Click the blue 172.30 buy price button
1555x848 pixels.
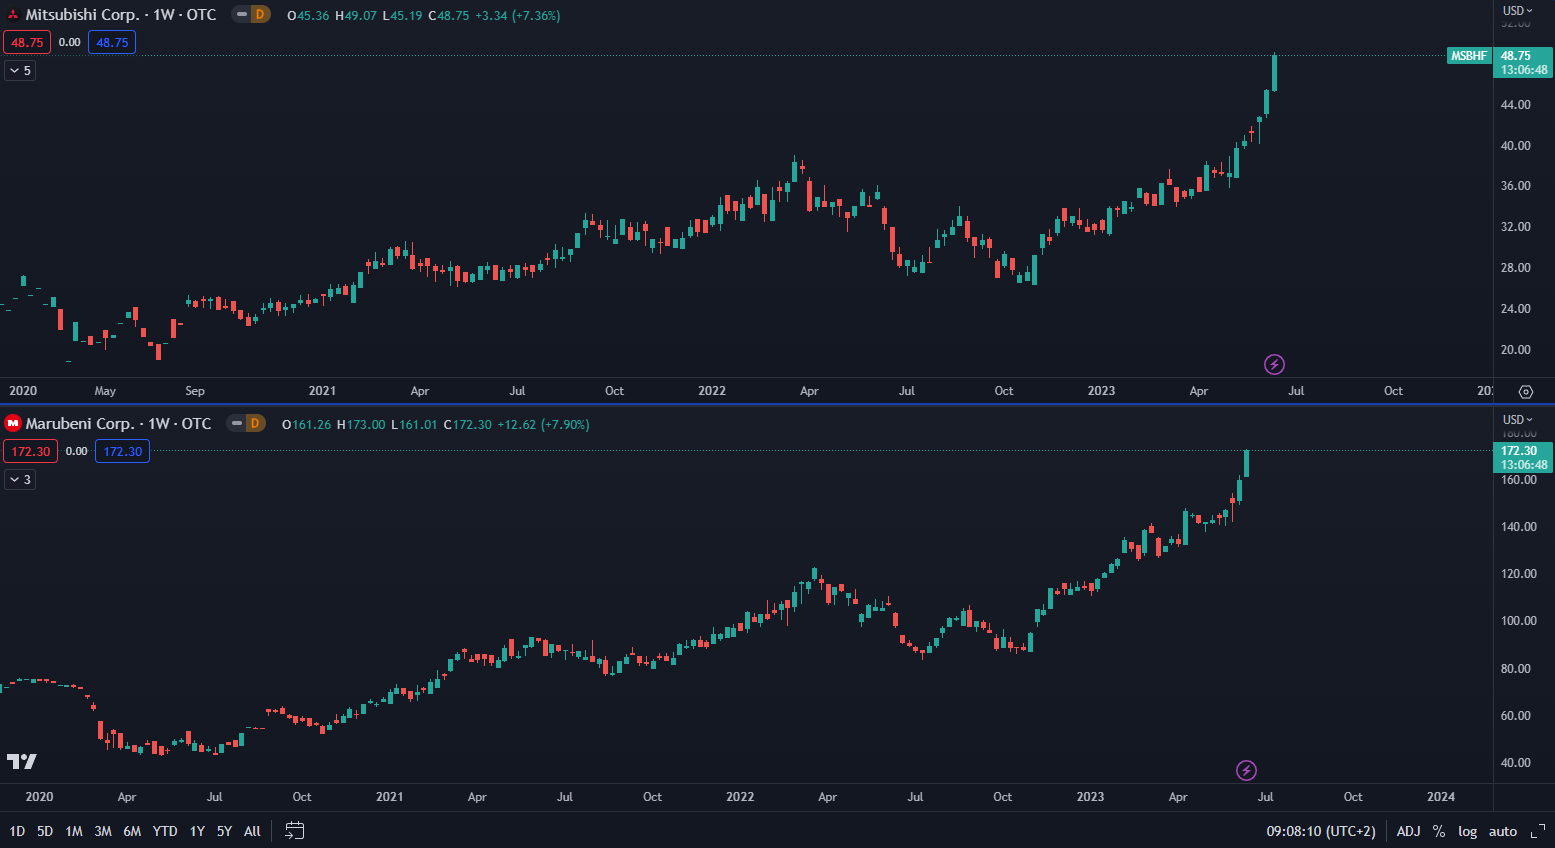pos(122,452)
